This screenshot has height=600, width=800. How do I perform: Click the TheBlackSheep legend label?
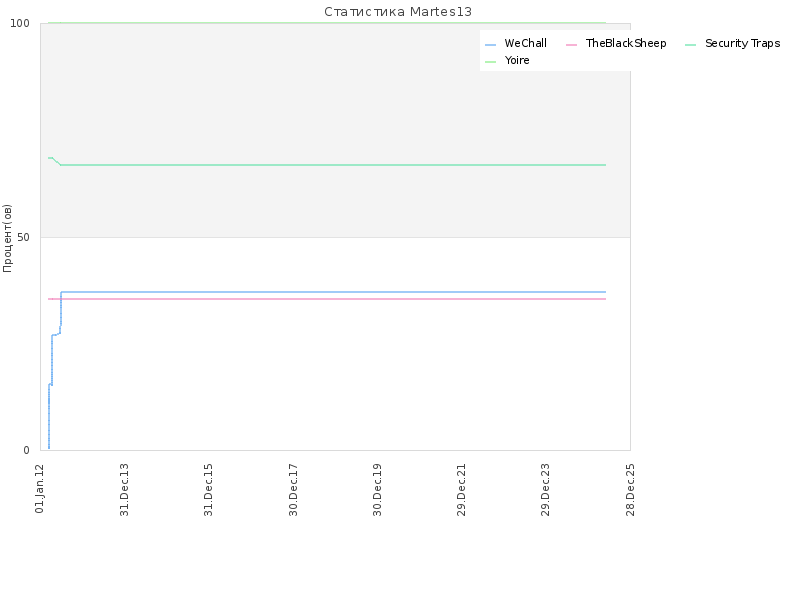(626, 43)
